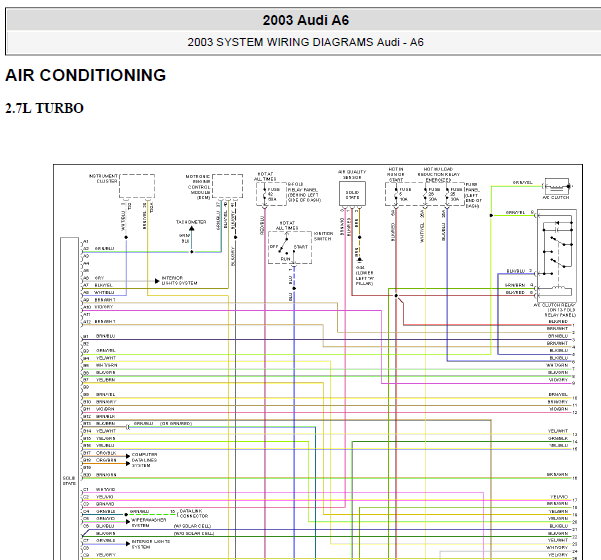Click the '(W/ SOLAR CELL)' note
The height and width of the screenshot is (560, 601).
(192, 526)
